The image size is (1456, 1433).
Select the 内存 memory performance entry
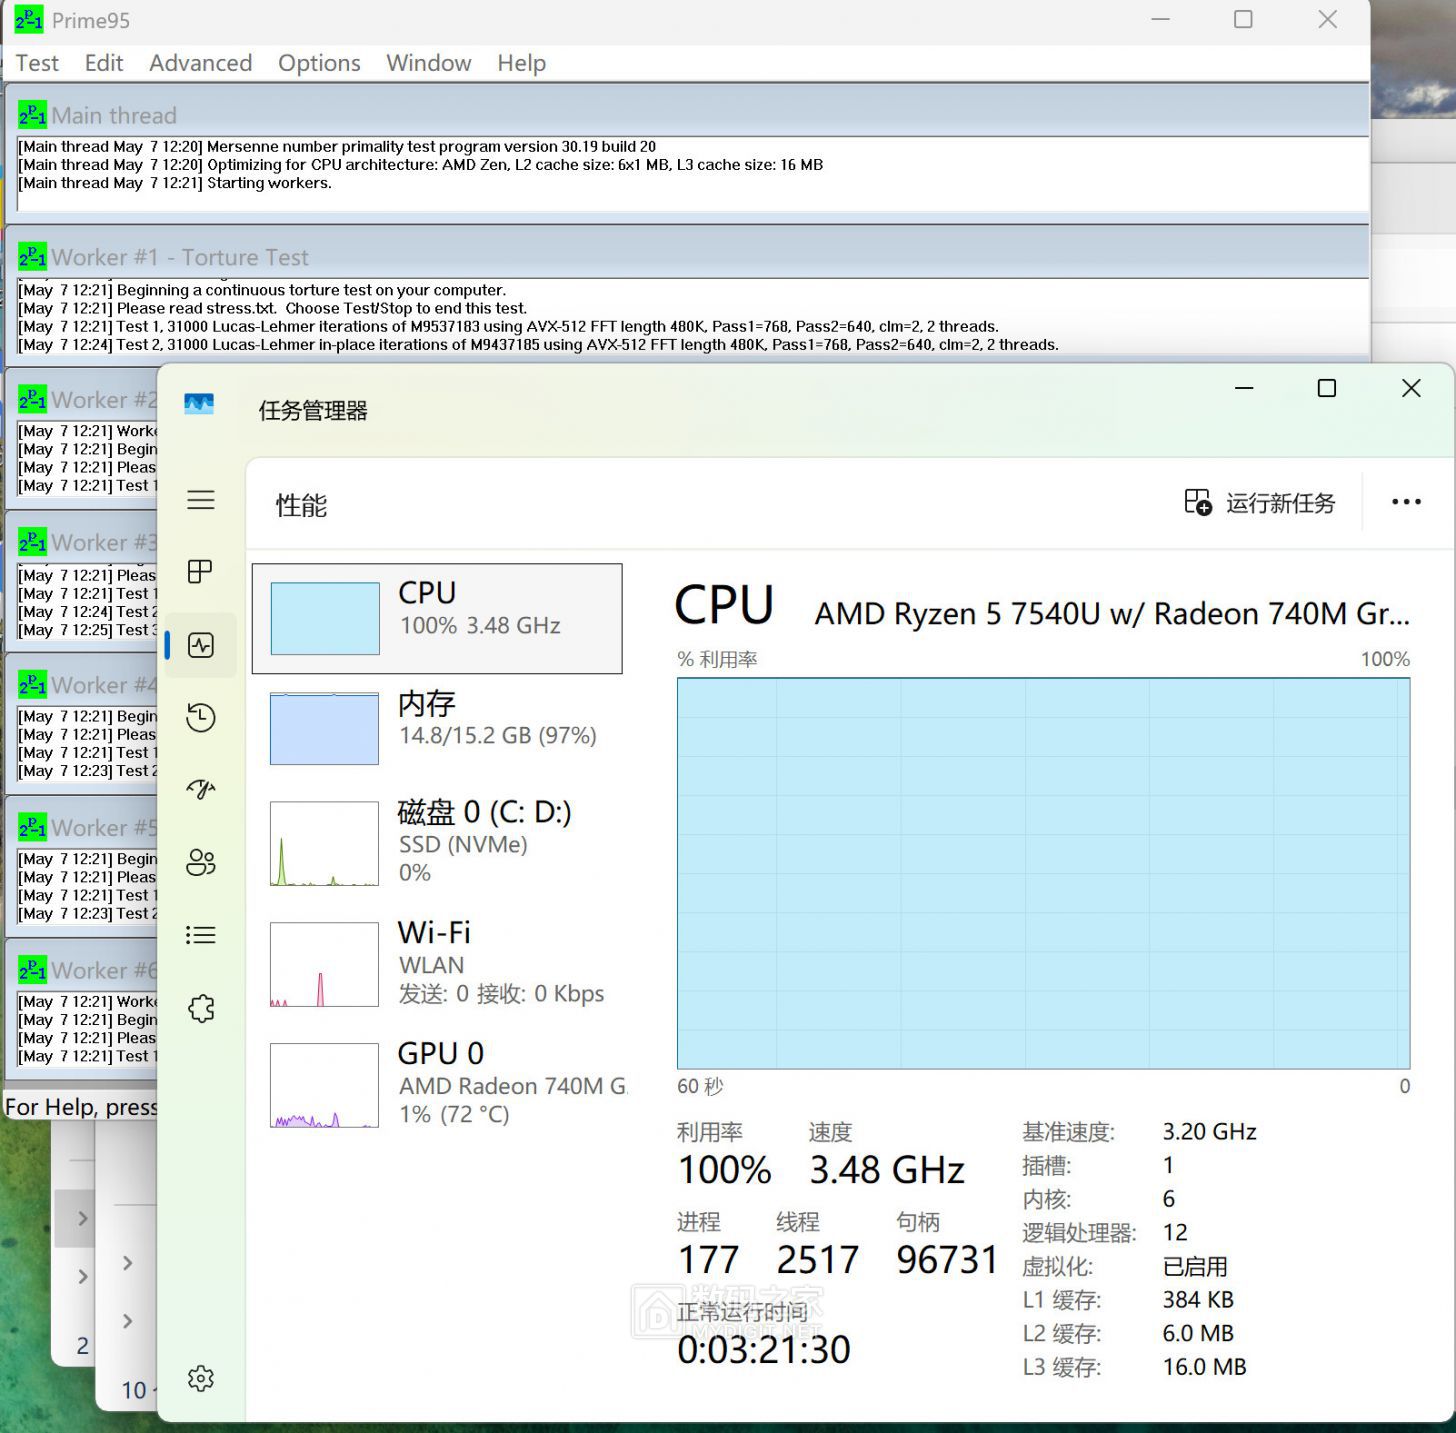437,728
